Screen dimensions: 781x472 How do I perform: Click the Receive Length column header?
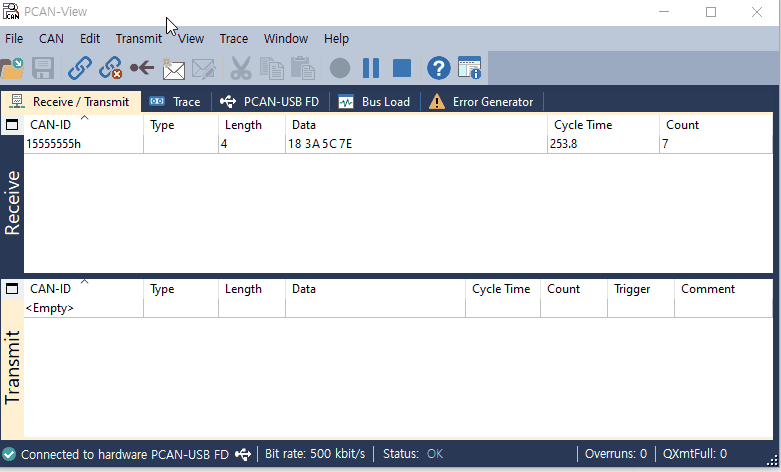[252, 124]
